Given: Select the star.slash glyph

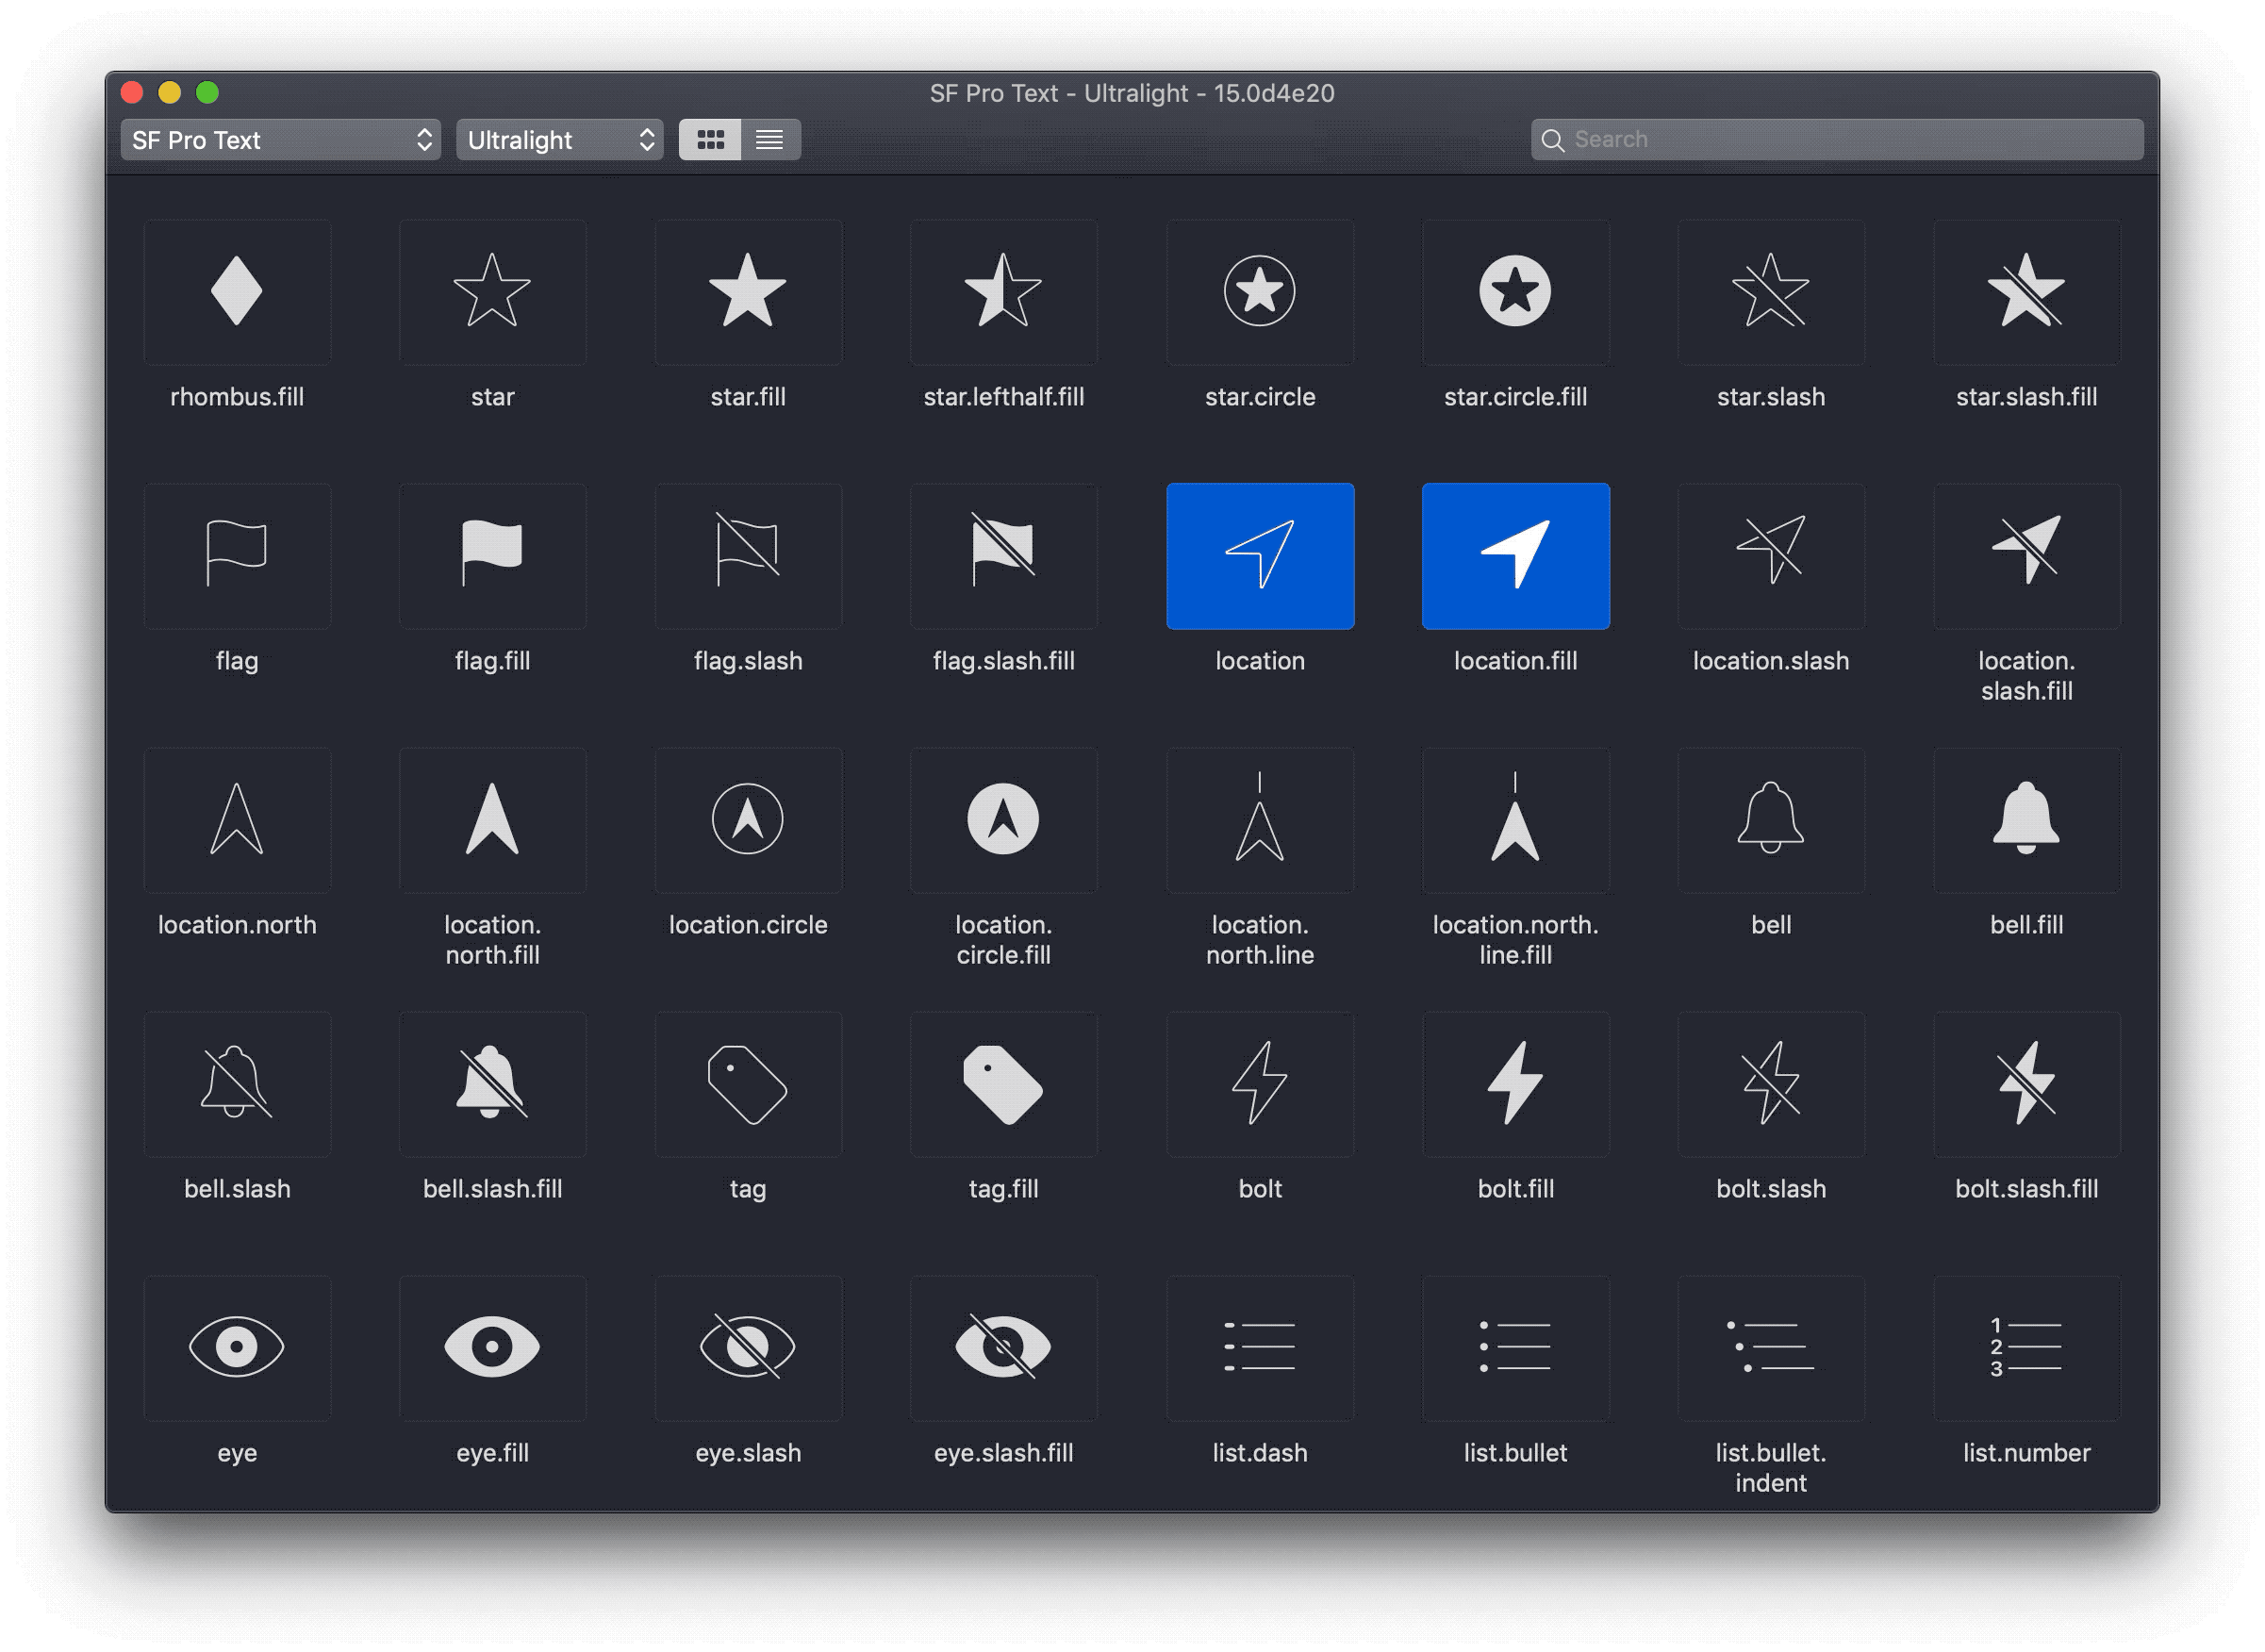Looking at the screenshot, I should (1771, 292).
